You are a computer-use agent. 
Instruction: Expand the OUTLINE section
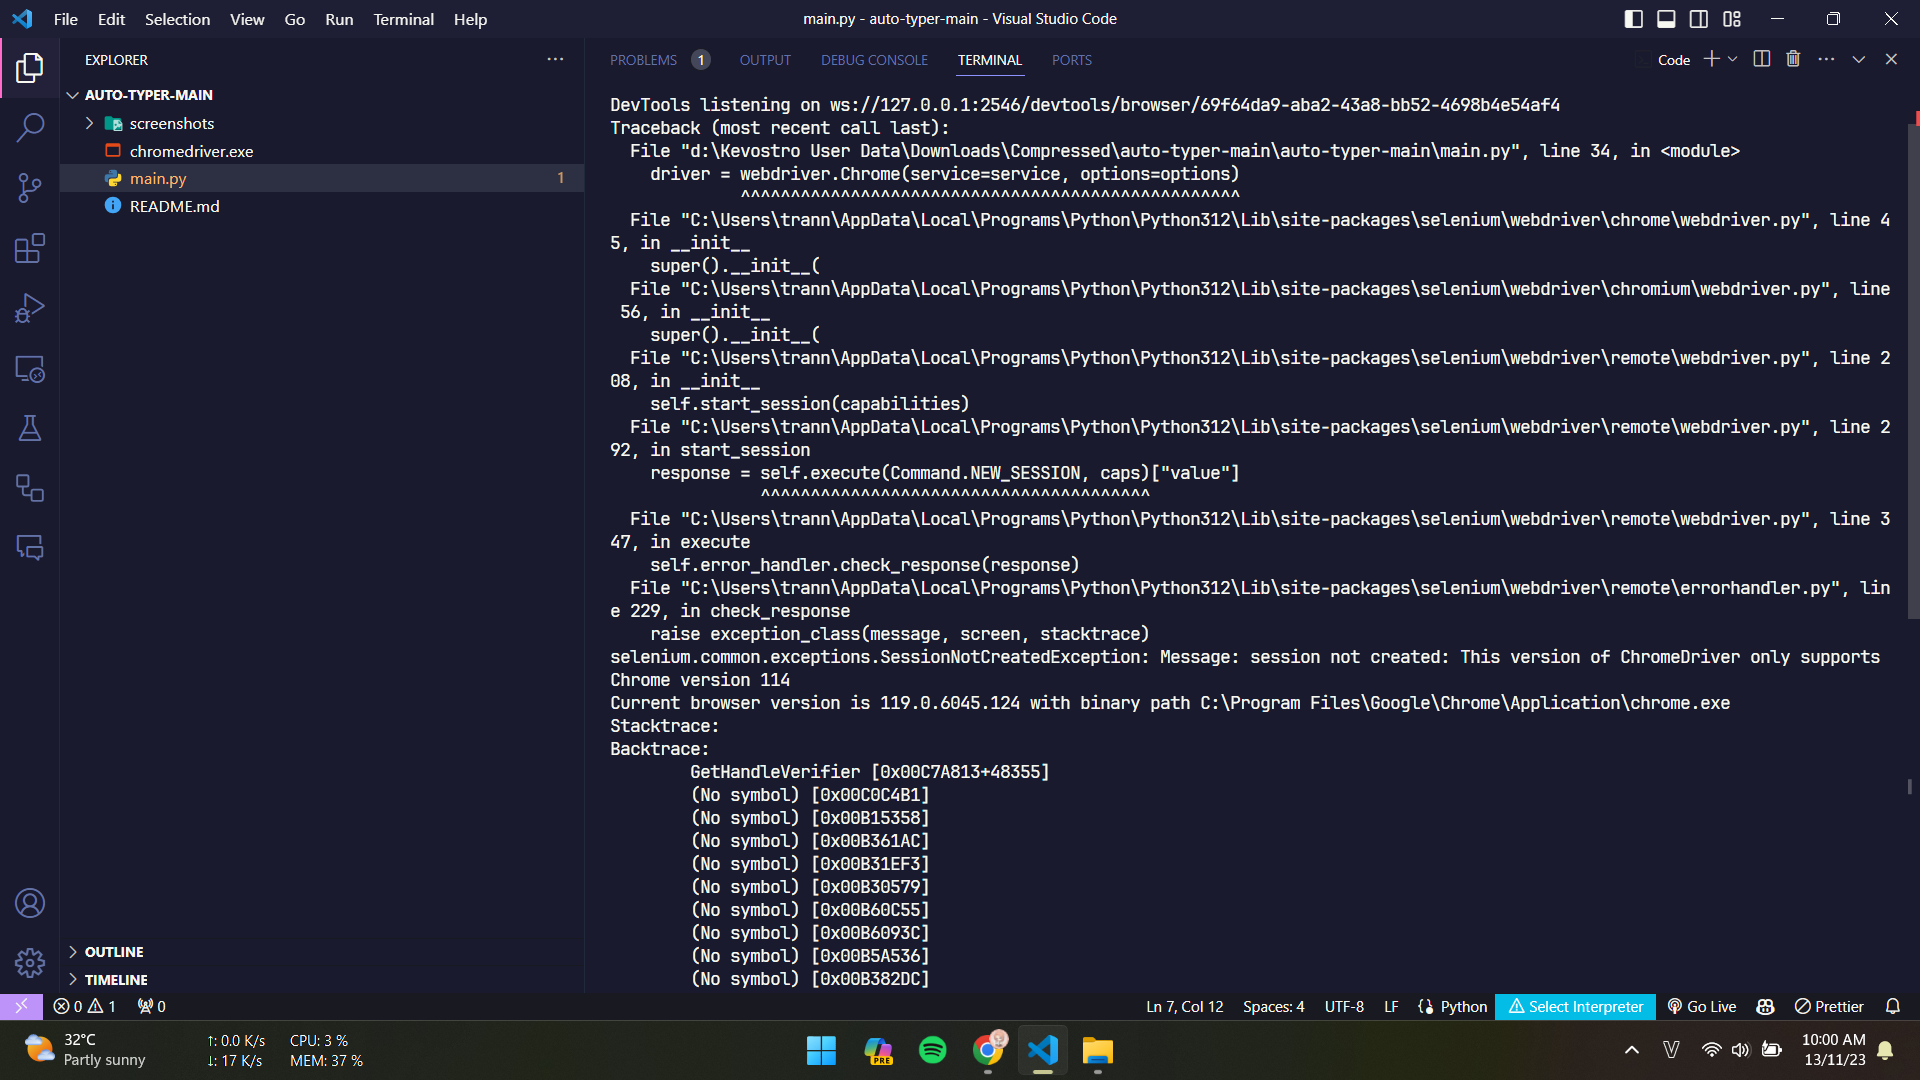pyautogui.click(x=113, y=951)
